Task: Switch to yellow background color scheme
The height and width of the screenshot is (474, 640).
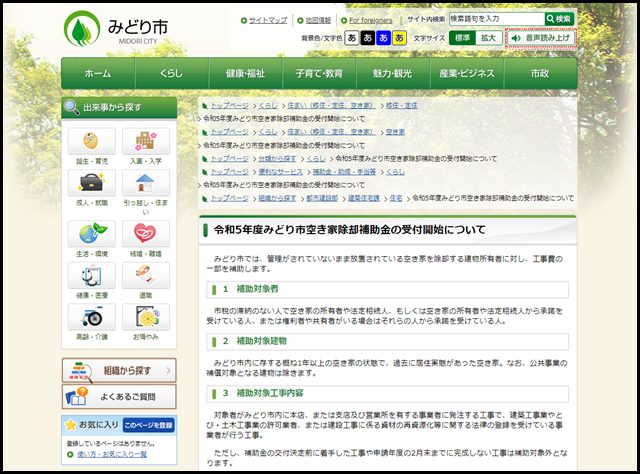Action: (x=399, y=38)
